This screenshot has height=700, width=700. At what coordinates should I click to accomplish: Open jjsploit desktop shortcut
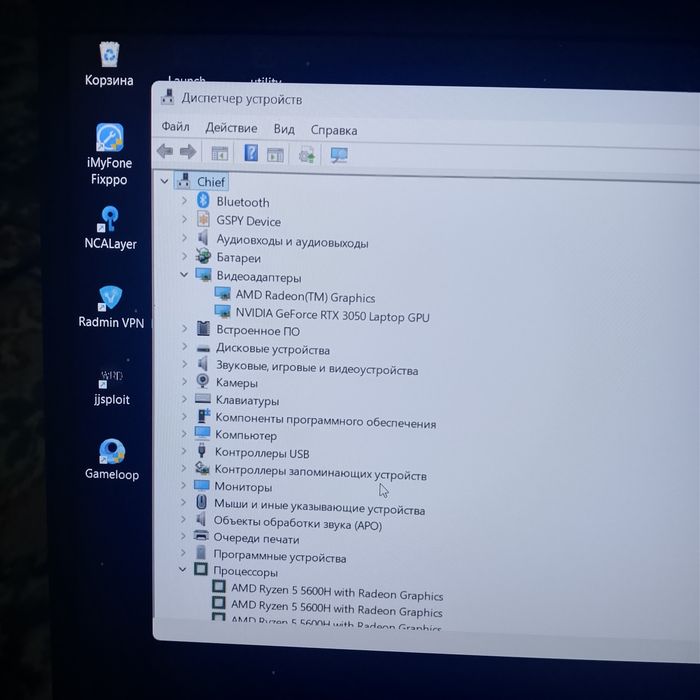111,387
